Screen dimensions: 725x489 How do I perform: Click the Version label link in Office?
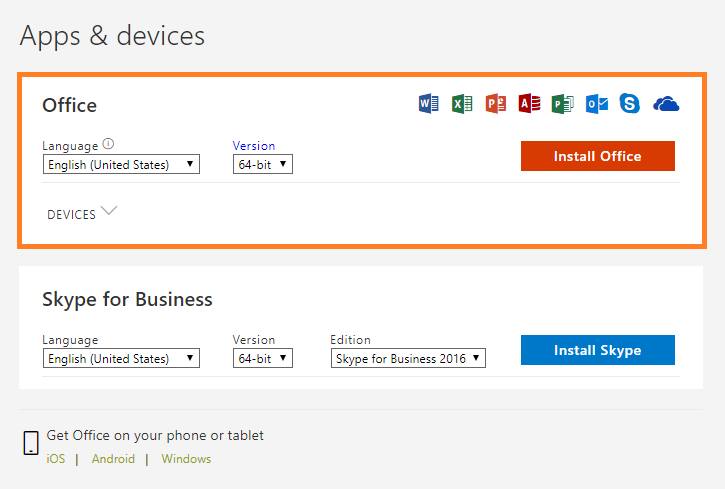pos(254,146)
